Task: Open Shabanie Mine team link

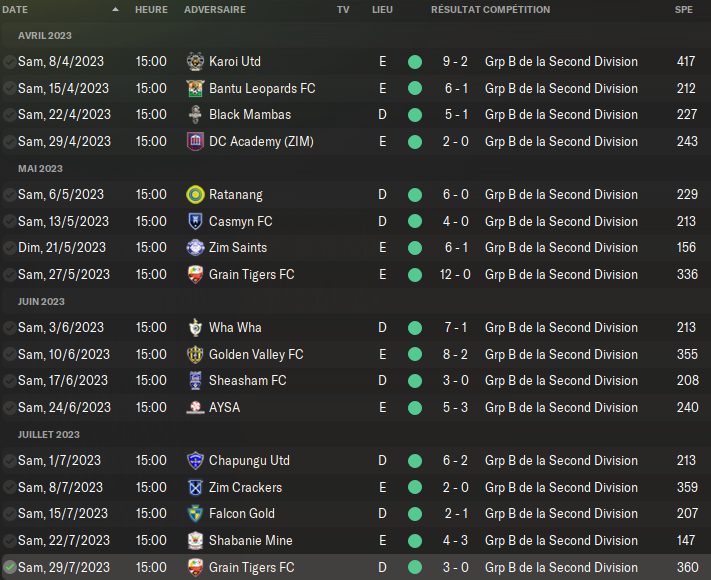Action: (x=250, y=541)
